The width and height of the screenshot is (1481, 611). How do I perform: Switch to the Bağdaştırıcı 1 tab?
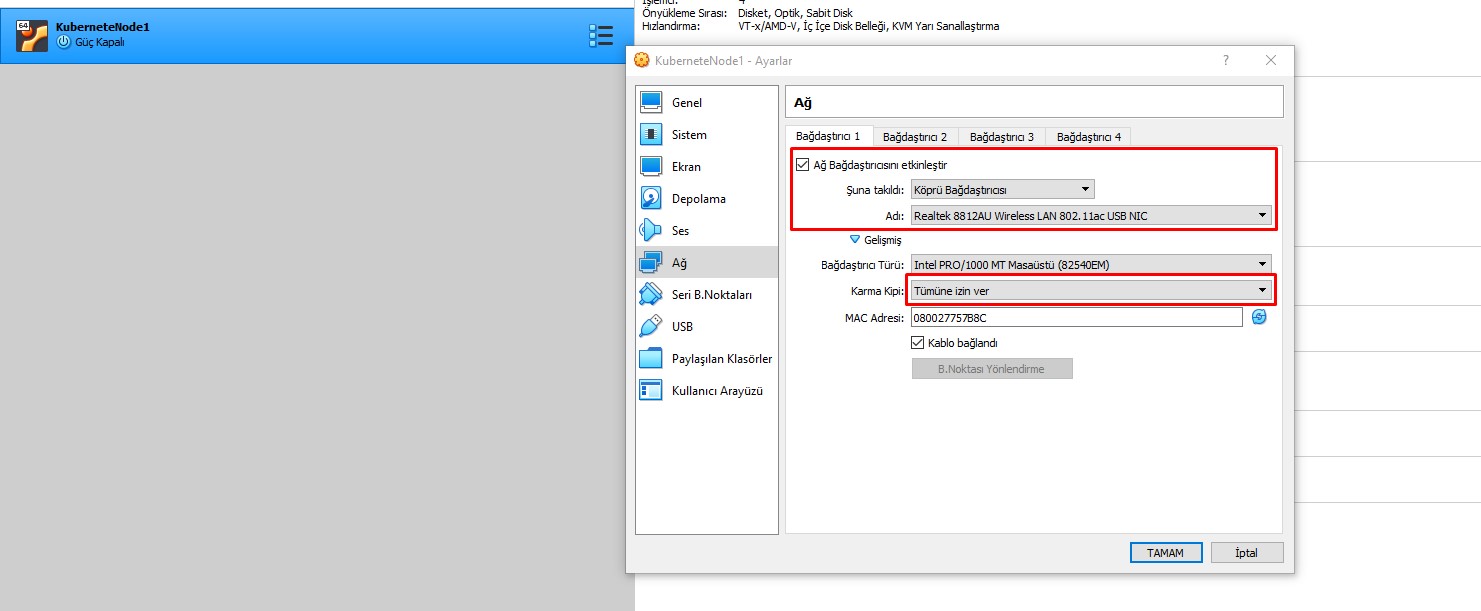click(828, 137)
